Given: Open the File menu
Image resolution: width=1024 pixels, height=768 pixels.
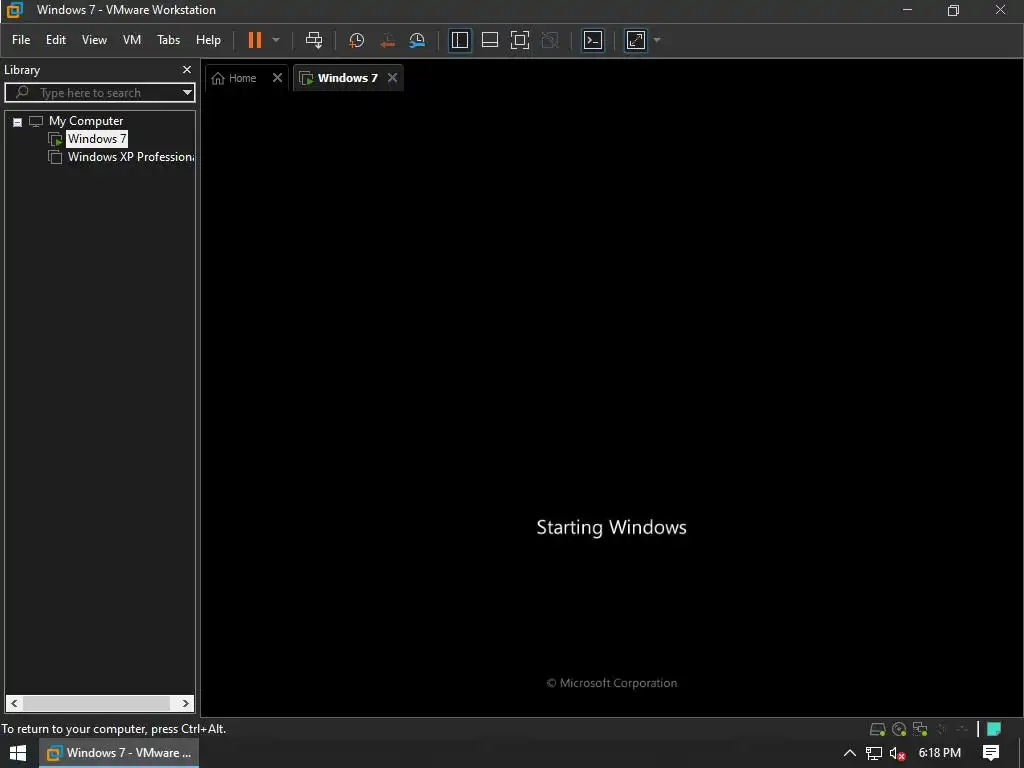Looking at the screenshot, I should point(21,40).
